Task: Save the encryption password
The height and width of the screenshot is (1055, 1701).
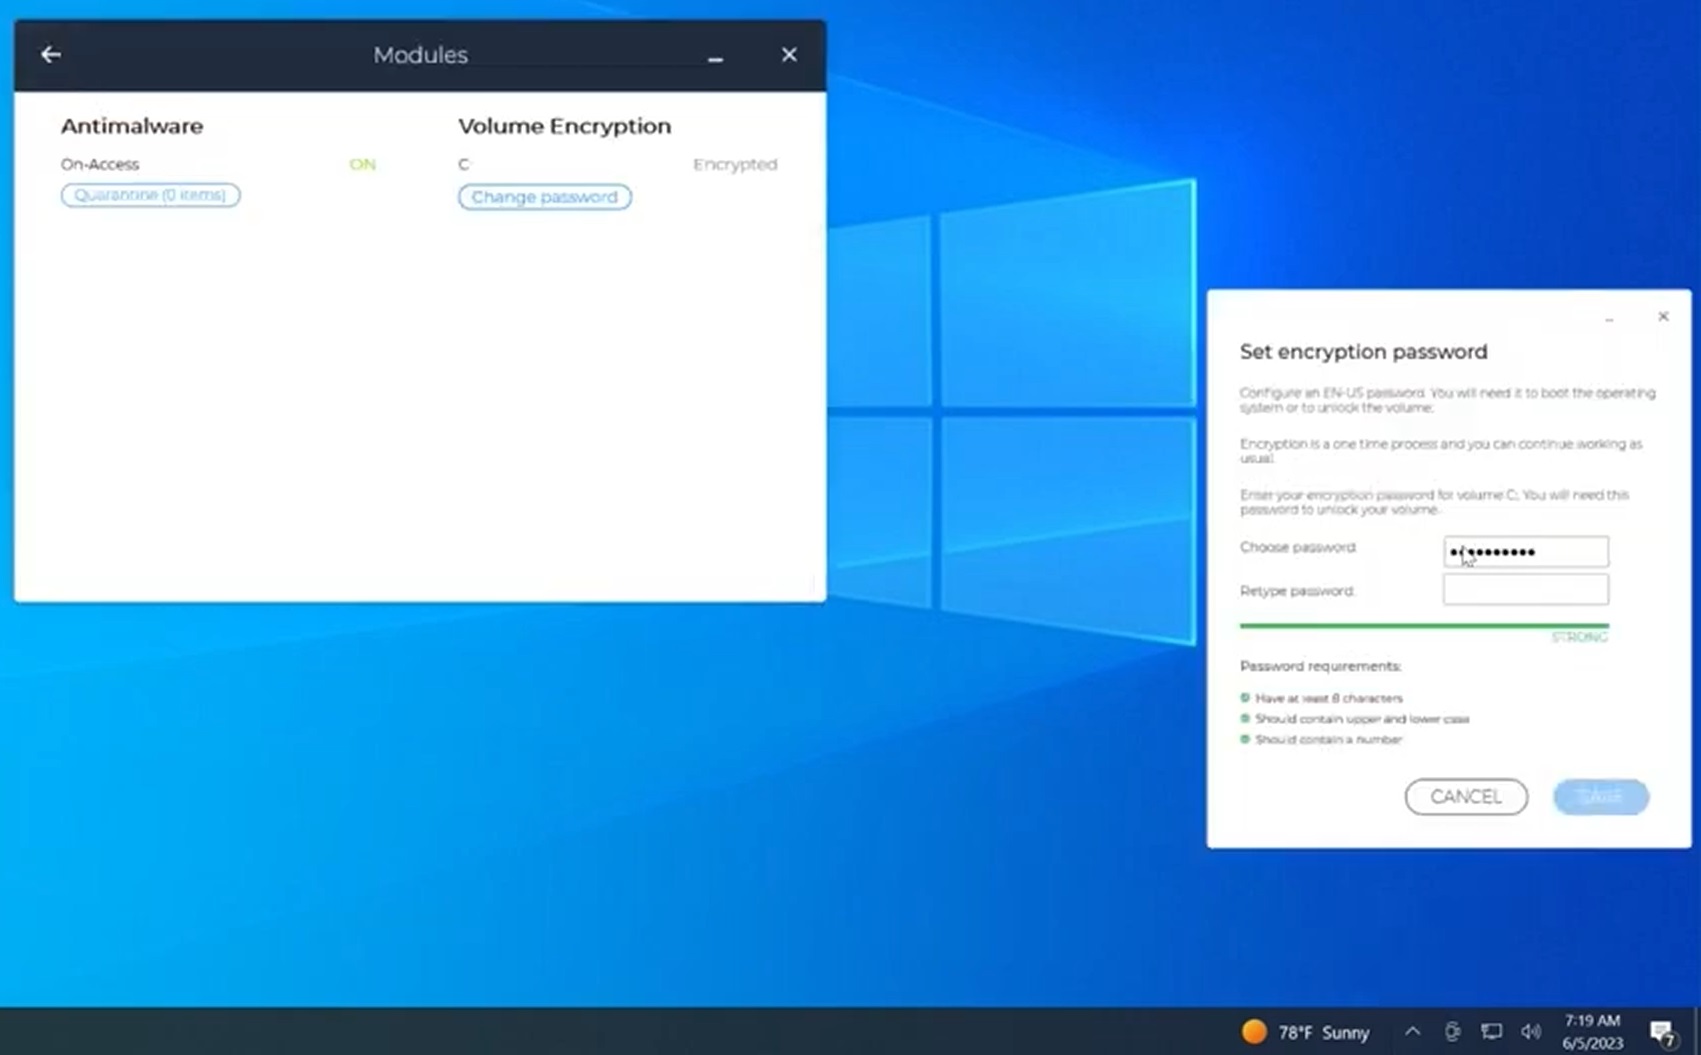Action: [1600, 797]
